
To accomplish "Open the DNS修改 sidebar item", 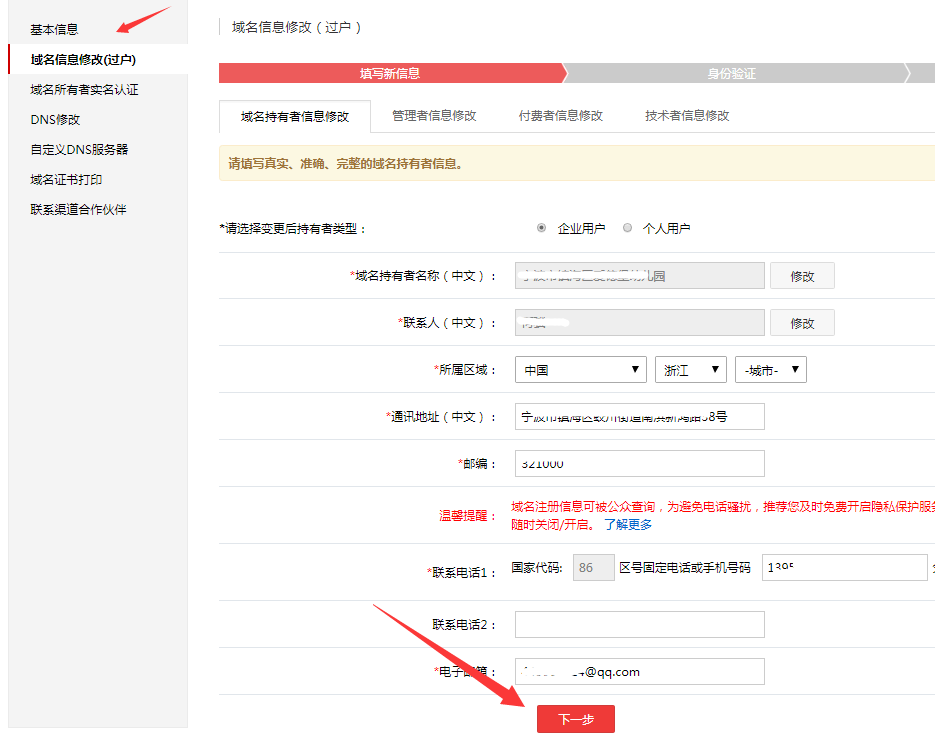I will 55,119.
